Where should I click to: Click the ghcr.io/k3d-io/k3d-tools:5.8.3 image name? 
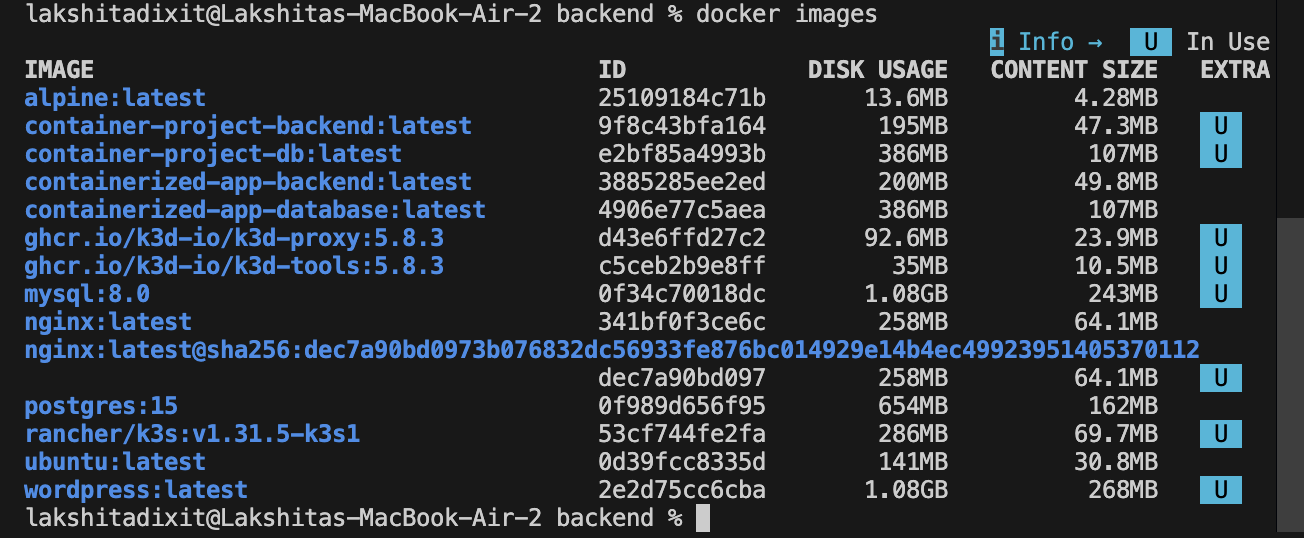pos(234,266)
